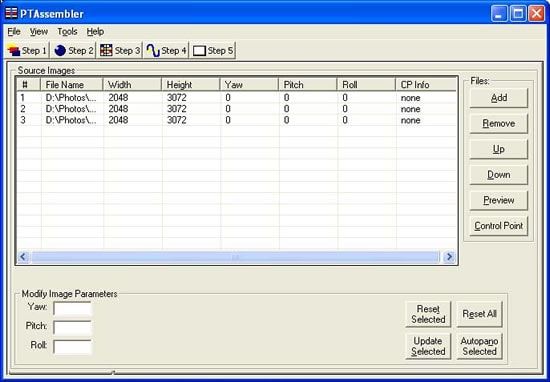550x382 pixels.
Task: Click the Yaw column header
Action: tap(249, 85)
